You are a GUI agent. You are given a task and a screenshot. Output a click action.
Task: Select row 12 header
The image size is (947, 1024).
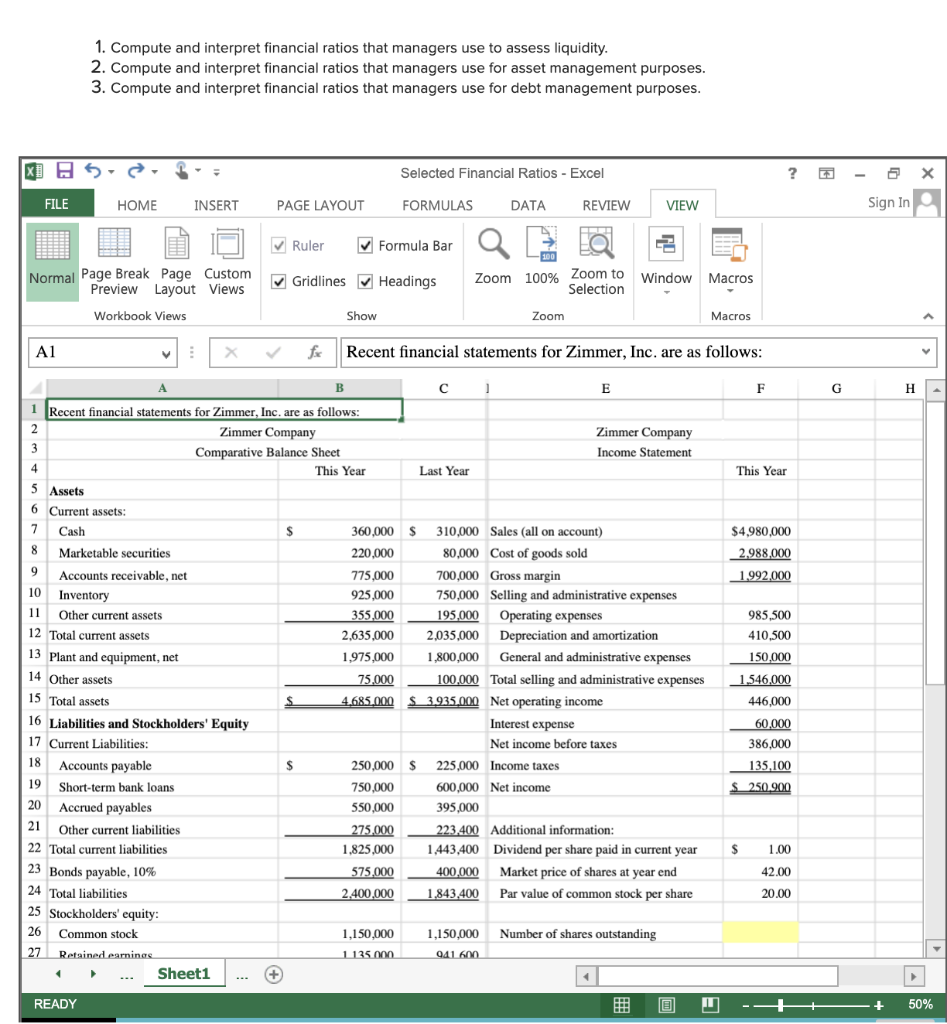pos(35,633)
